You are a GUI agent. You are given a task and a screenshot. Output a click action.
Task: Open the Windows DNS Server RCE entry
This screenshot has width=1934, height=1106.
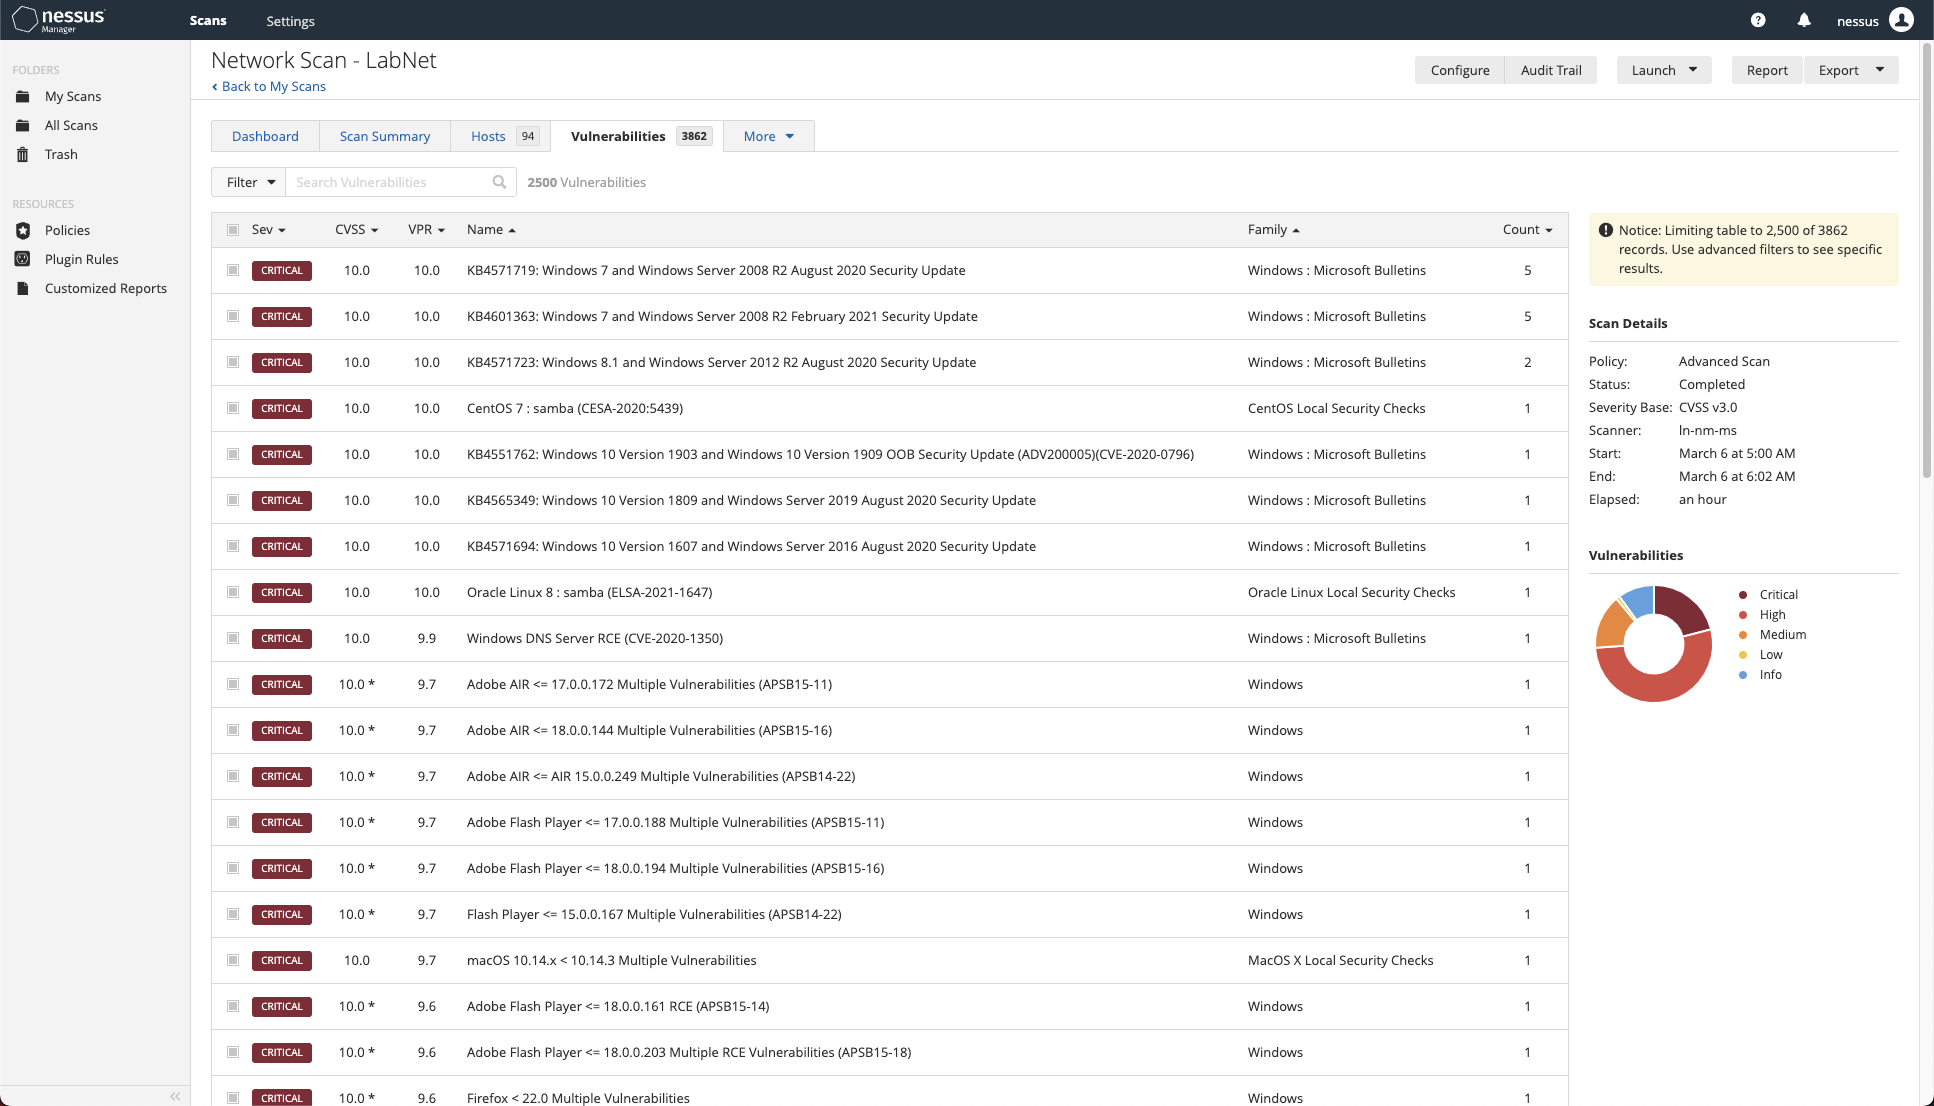click(x=594, y=638)
